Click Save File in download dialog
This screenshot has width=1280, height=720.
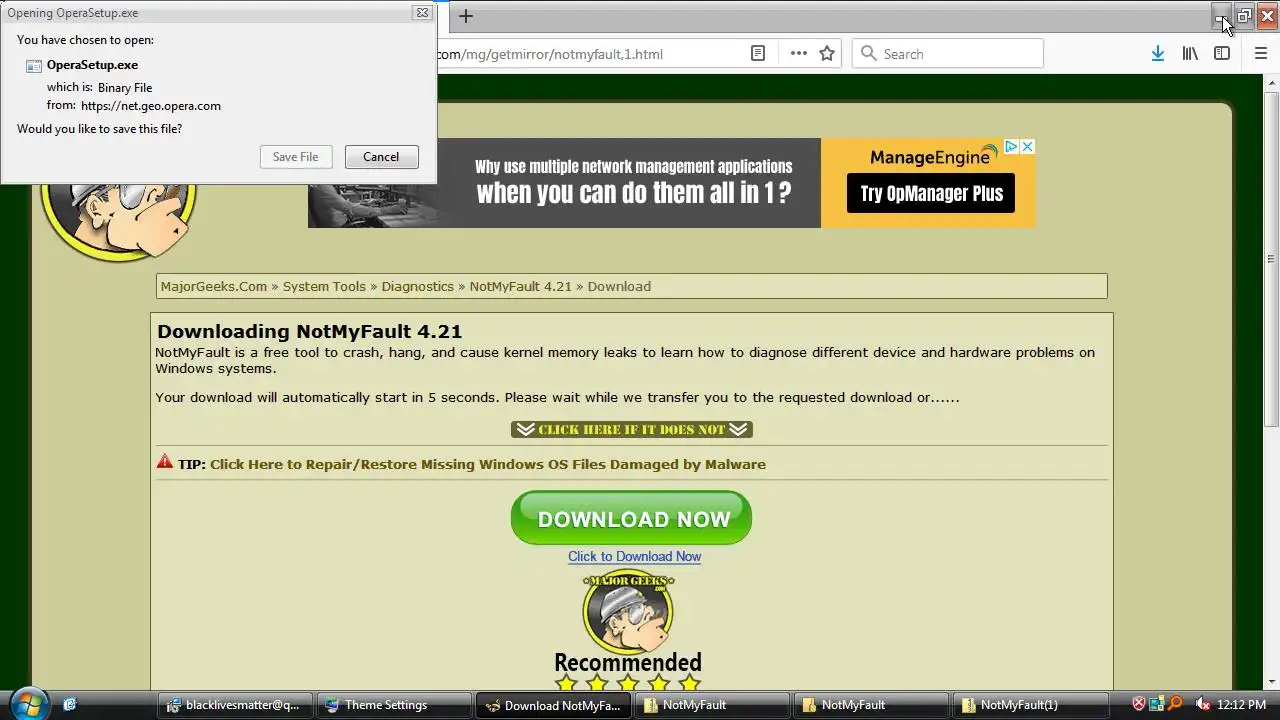(296, 157)
